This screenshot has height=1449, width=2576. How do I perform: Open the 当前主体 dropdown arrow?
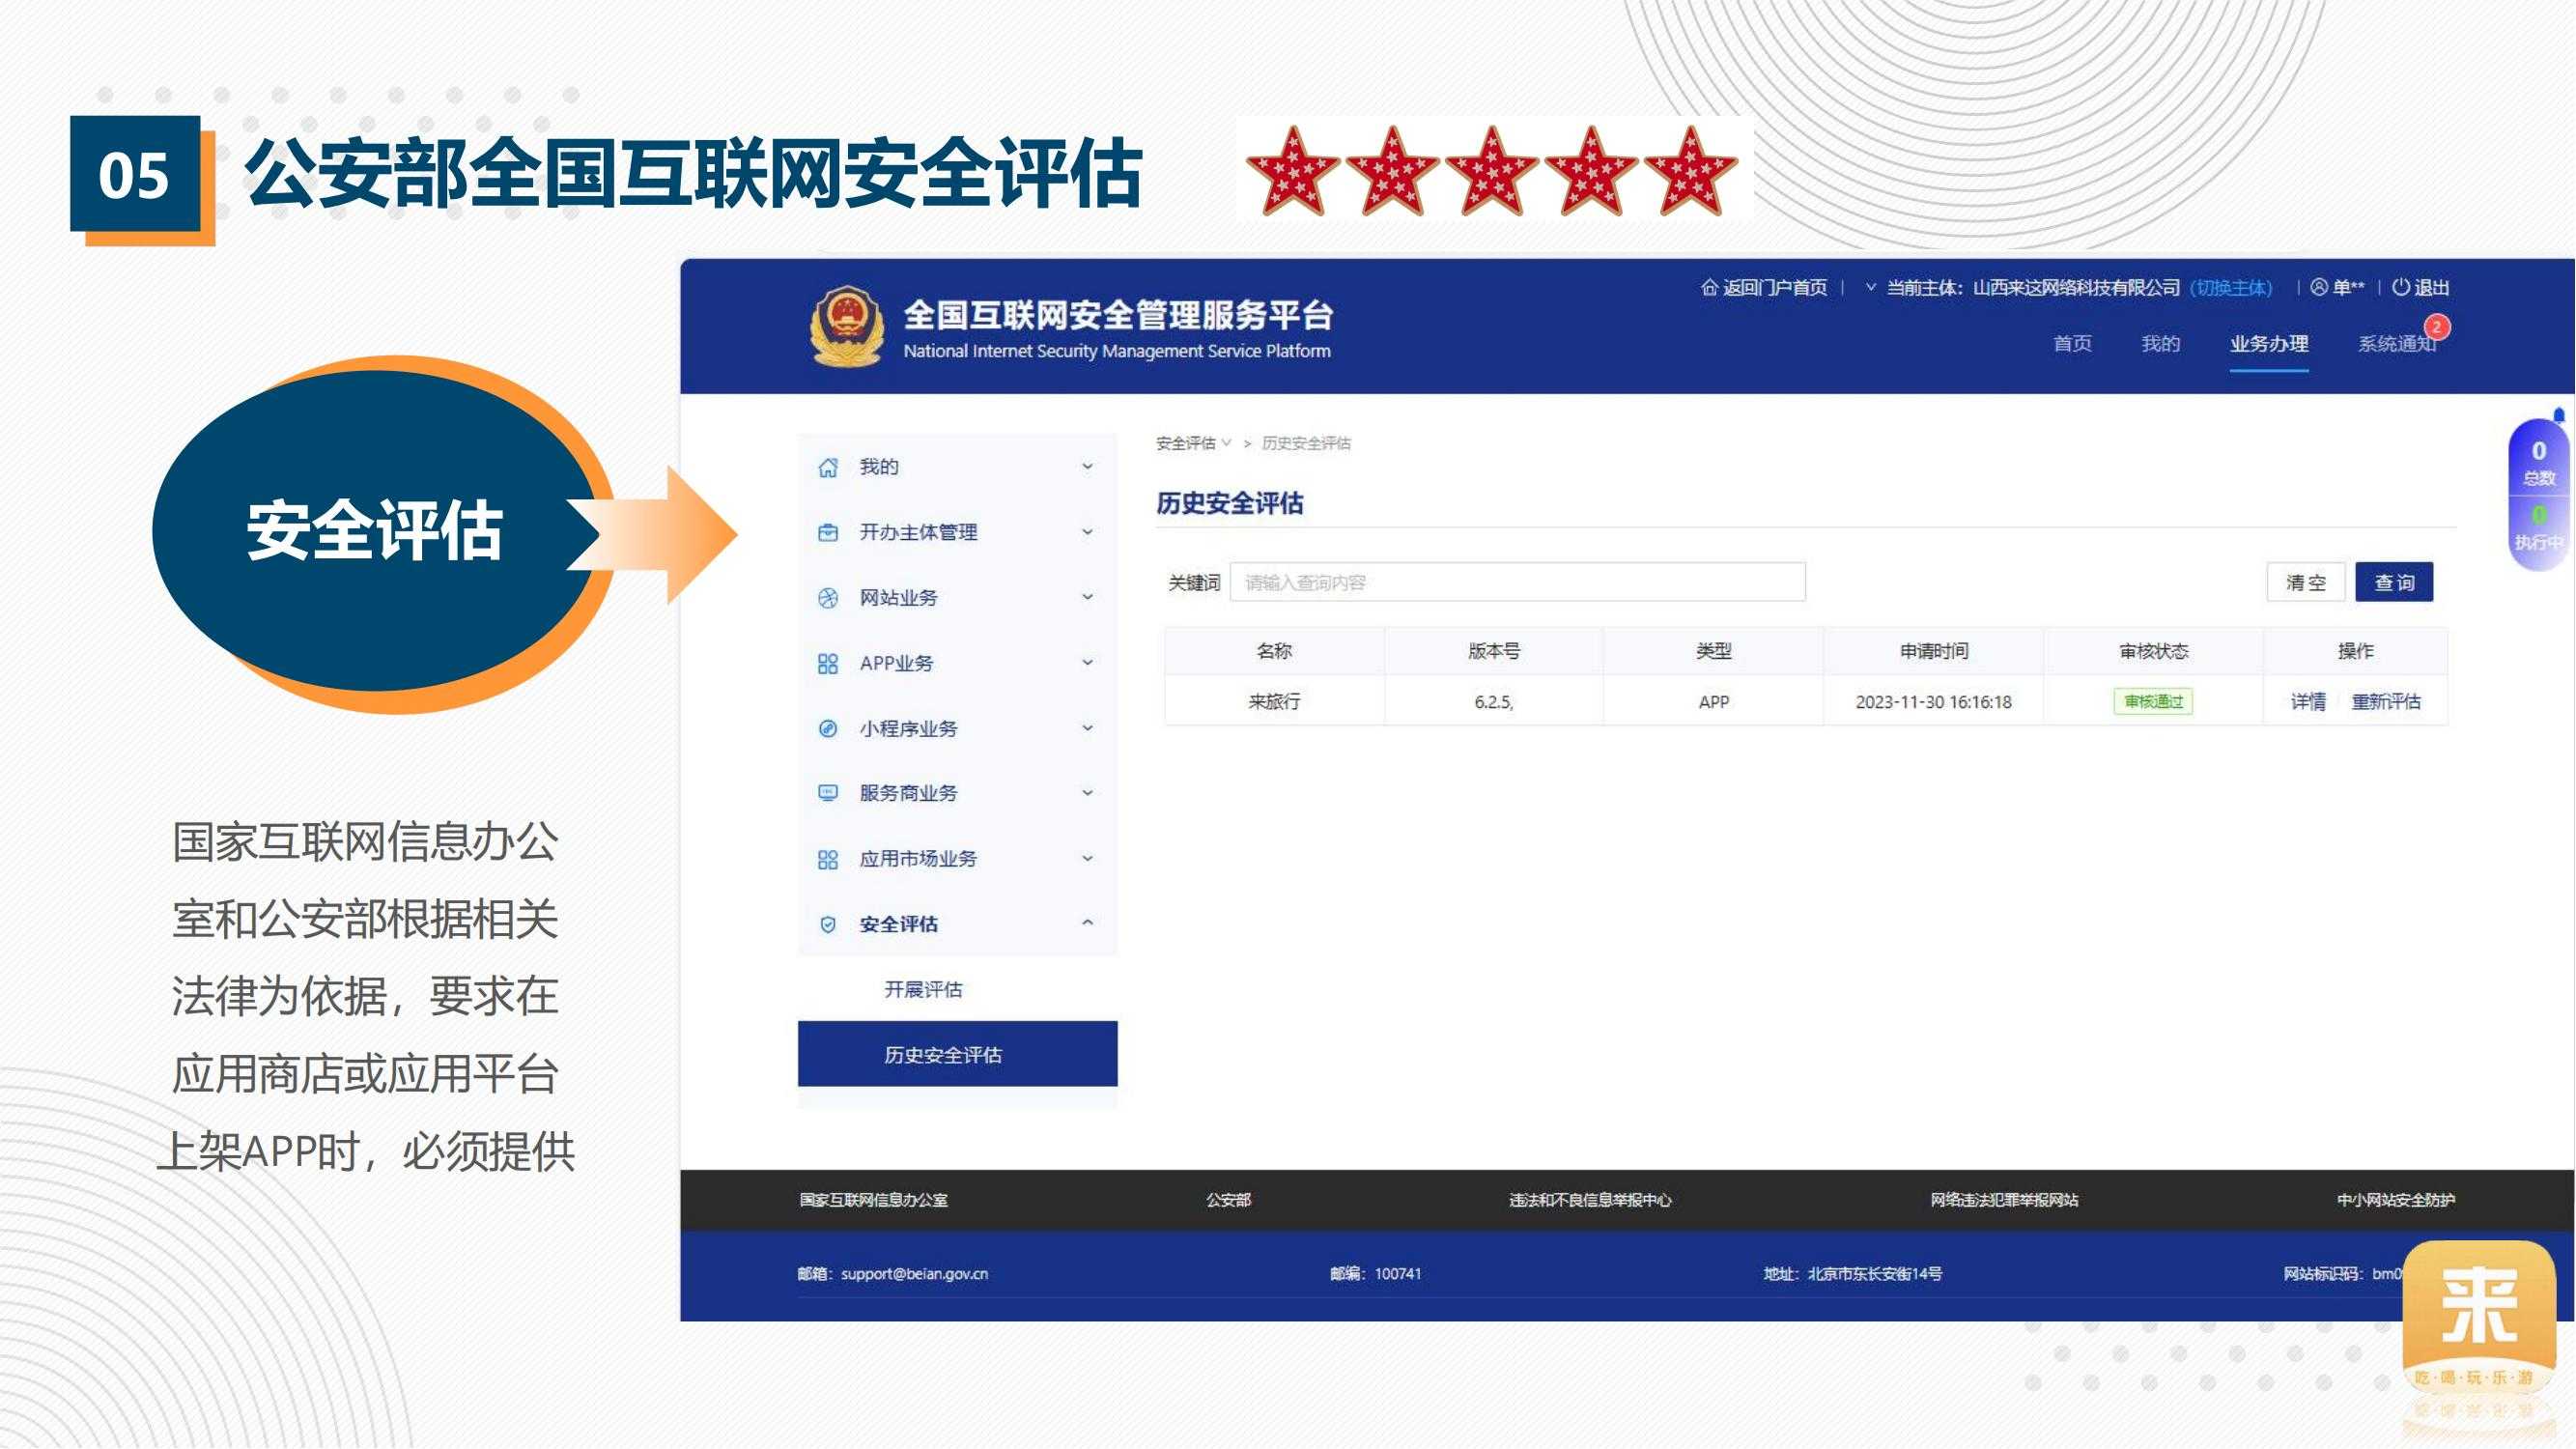coord(1871,288)
